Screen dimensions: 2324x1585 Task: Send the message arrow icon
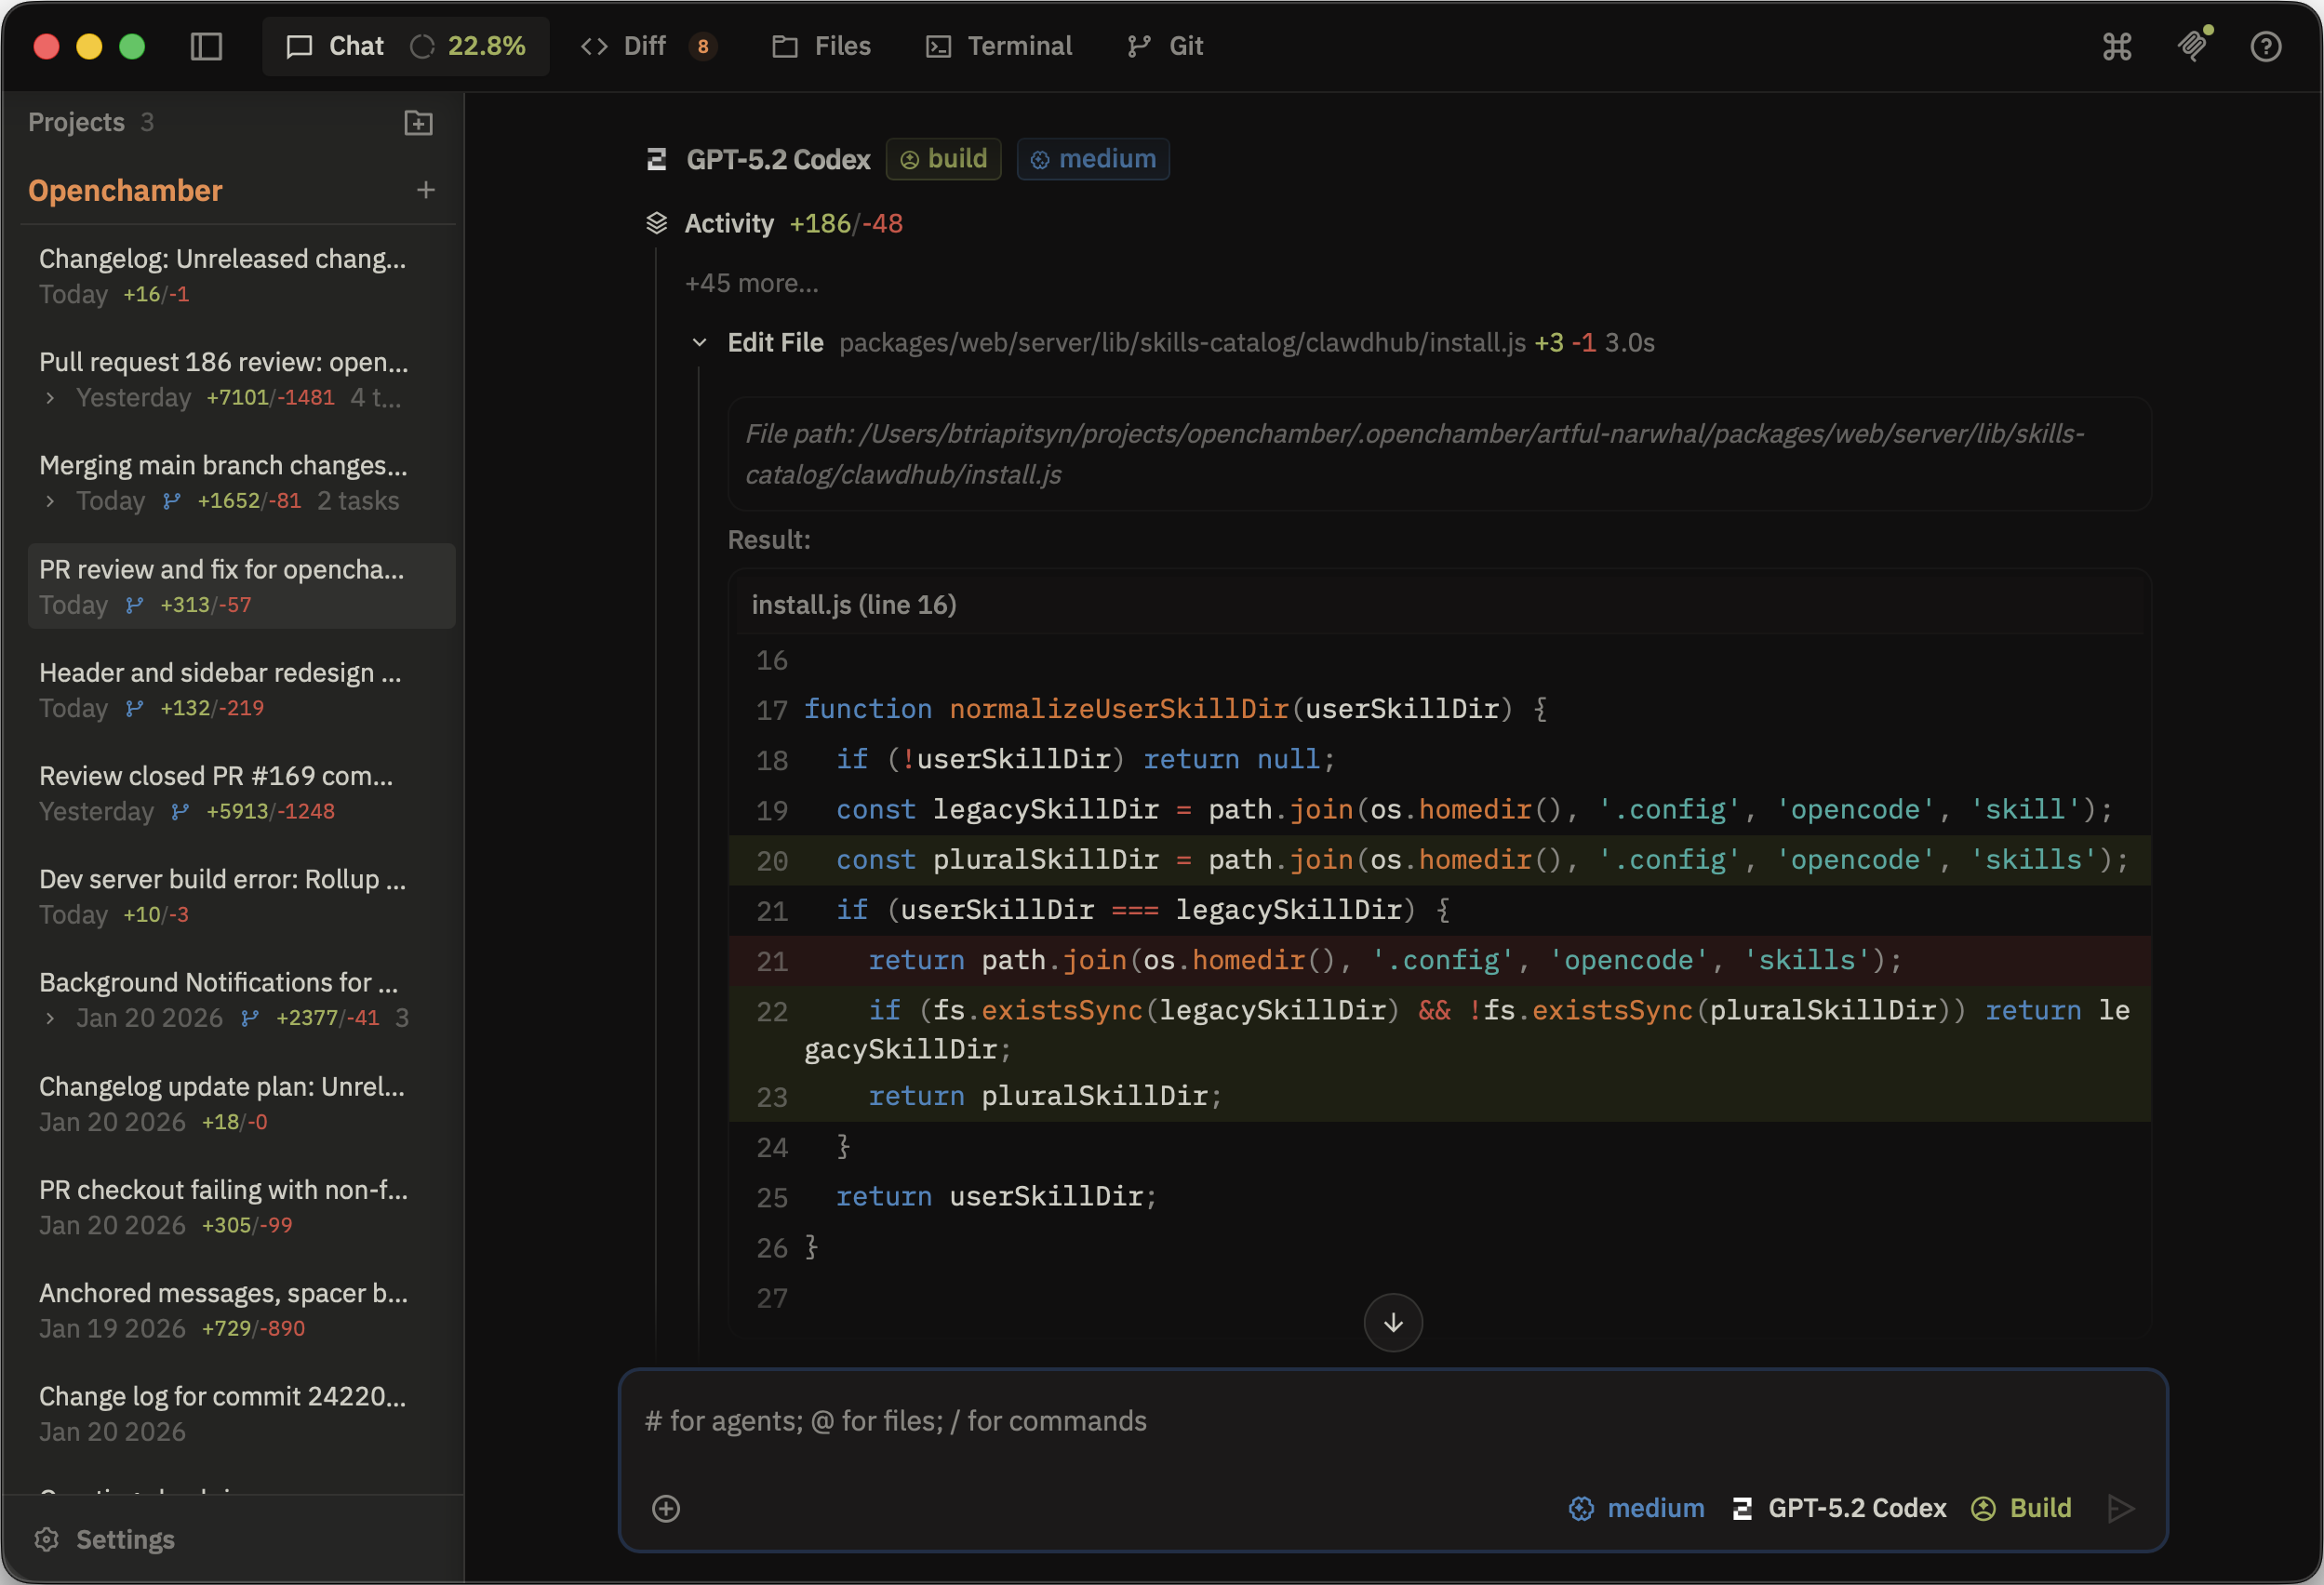click(2120, 1508)
